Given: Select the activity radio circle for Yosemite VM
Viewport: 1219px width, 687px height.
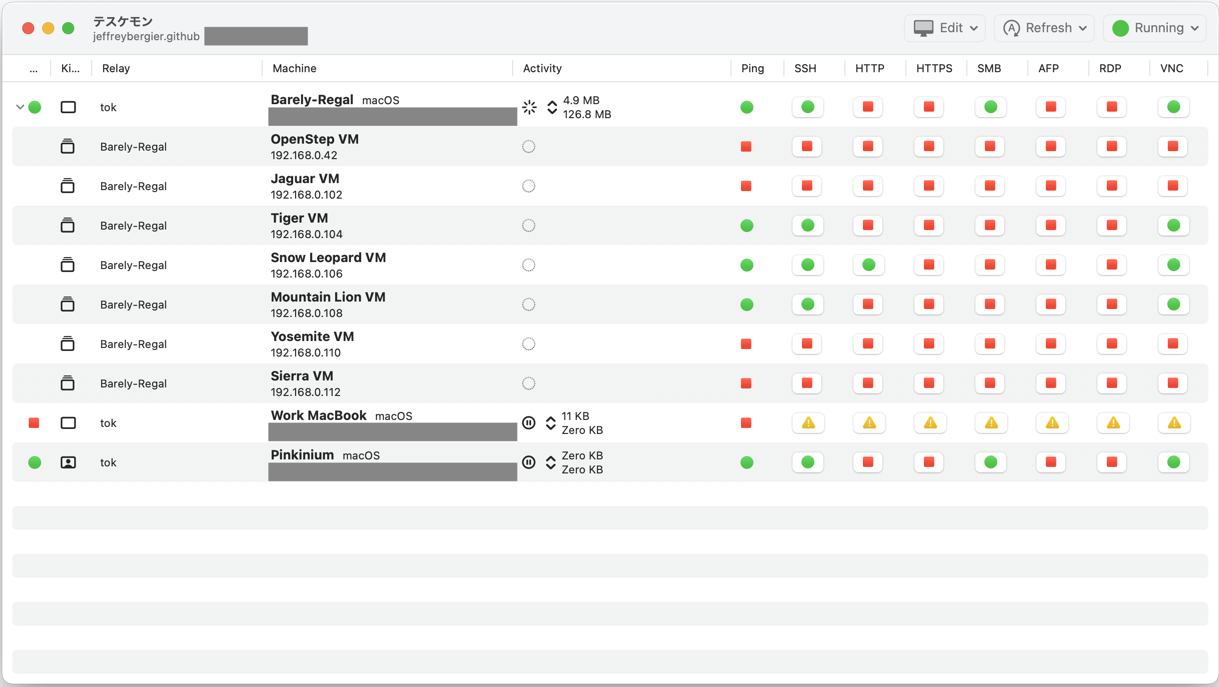Looking at the screenshot, I should point(529,344).
